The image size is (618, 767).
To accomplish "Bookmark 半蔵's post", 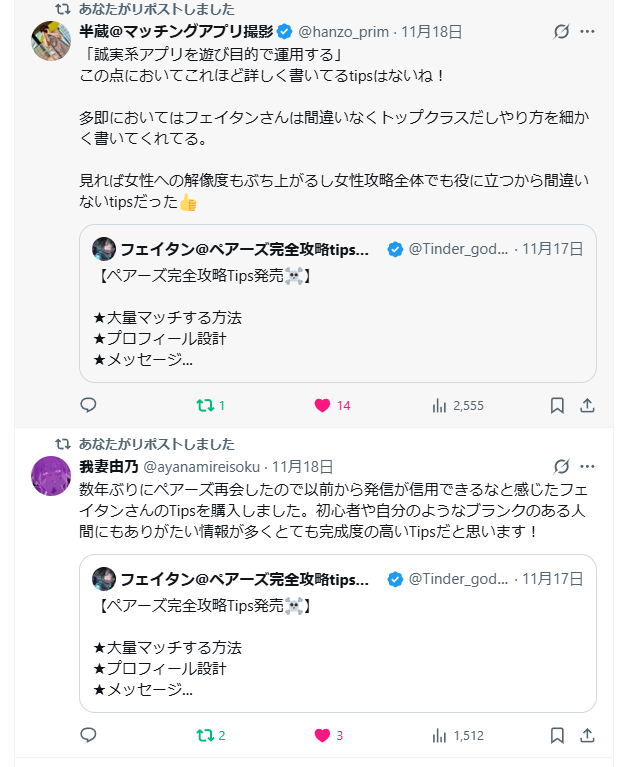I will point(558,405).
